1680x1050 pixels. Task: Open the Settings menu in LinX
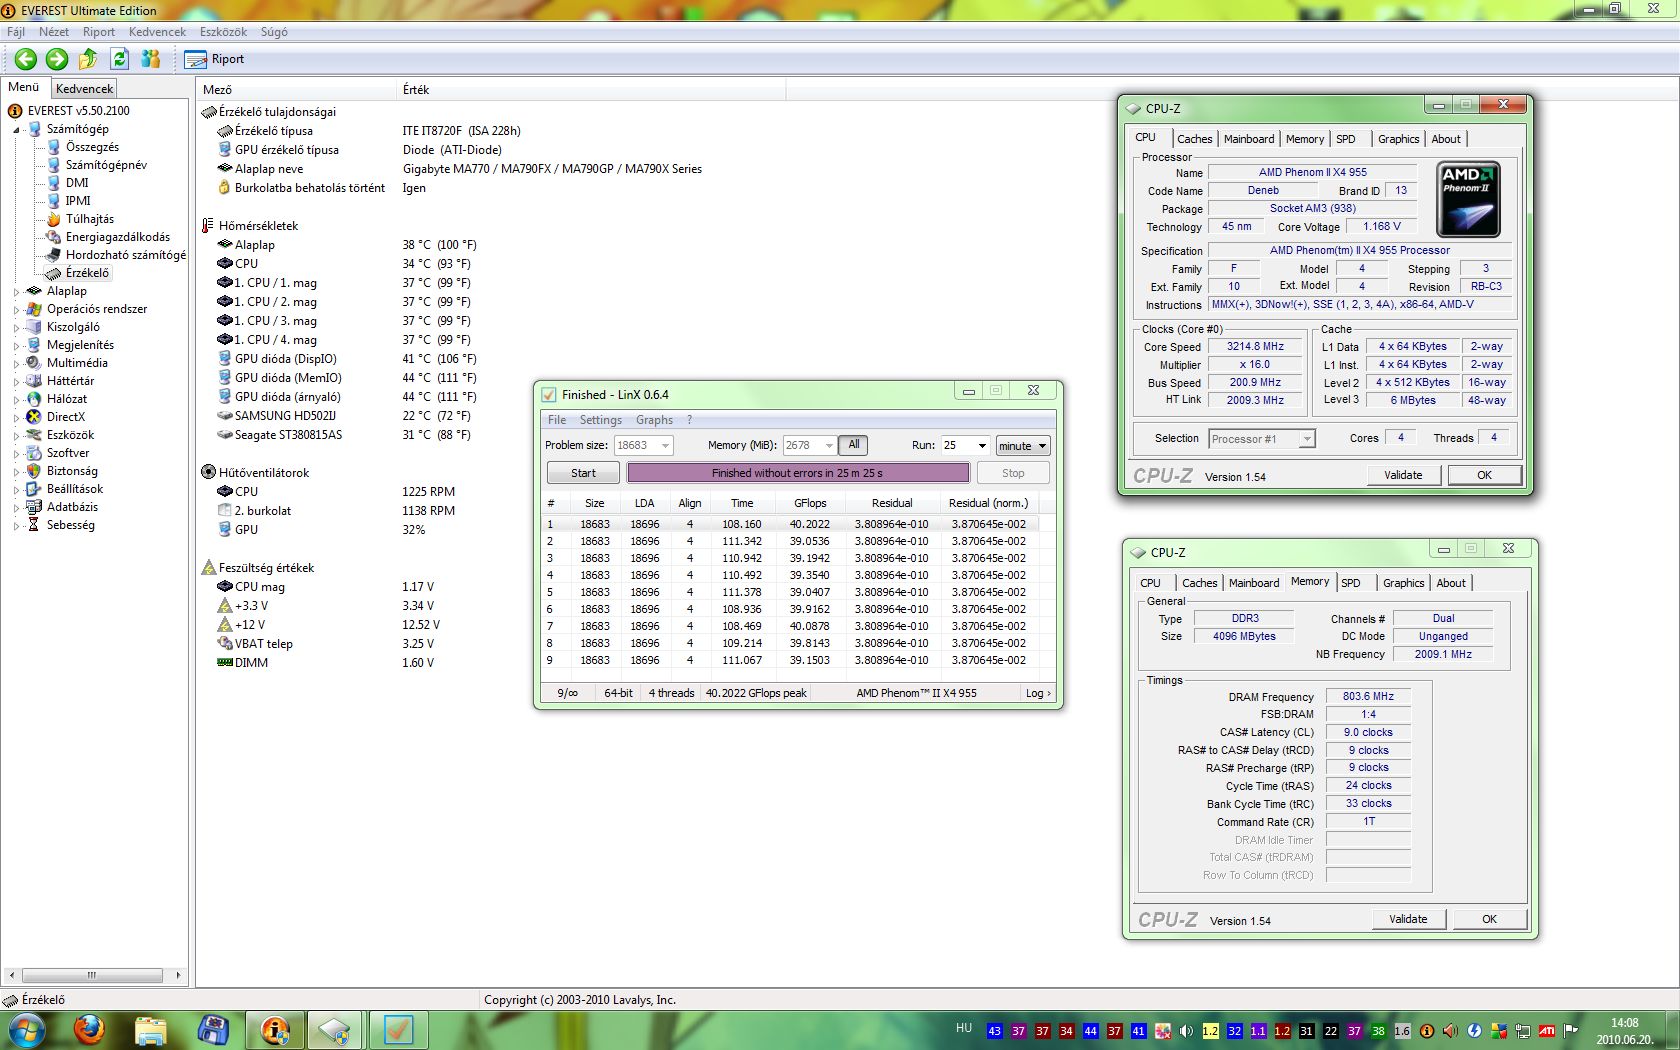coord(600,420)
